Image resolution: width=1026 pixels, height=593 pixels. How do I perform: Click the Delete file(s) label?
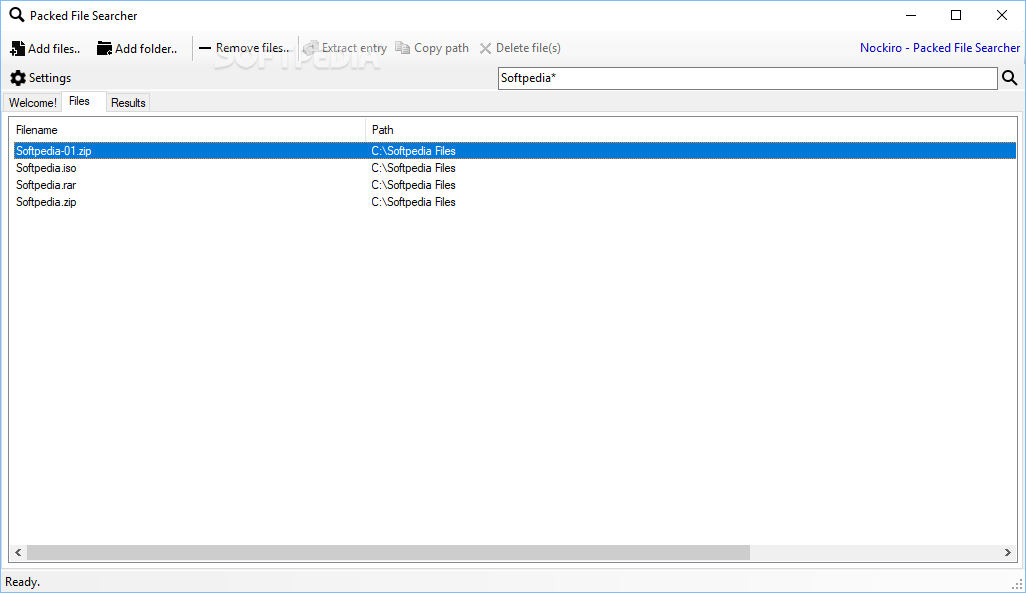pos(528,48)
